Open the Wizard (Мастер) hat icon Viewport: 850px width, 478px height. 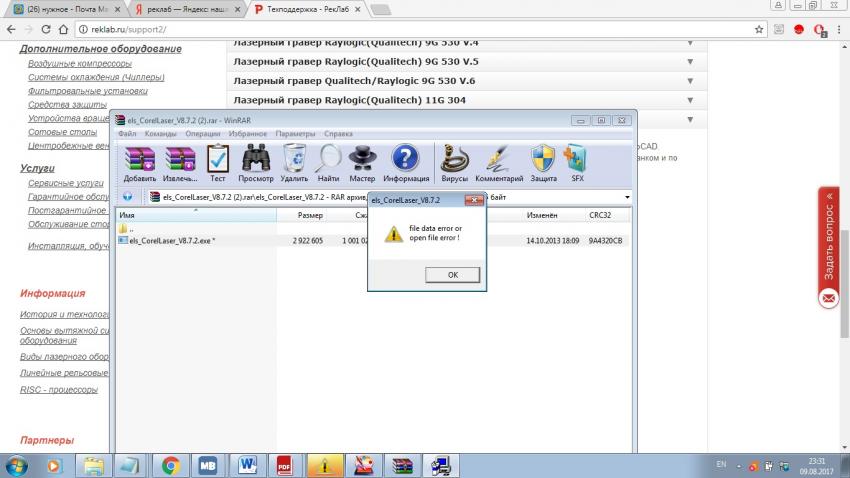click(x=362, y=161)
